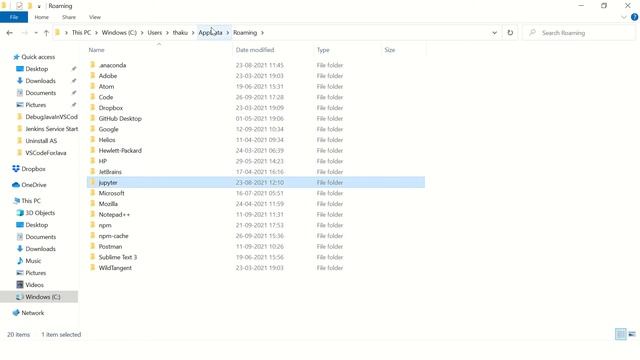
Task: Open recent locations dropdown arrow
Action: click(x=36, y=33)
